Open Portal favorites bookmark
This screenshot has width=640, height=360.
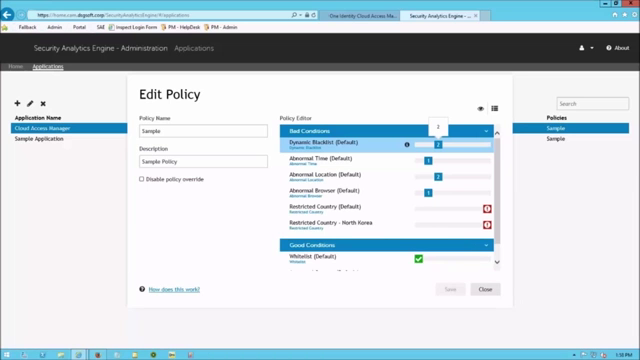(x=79, y=27)
